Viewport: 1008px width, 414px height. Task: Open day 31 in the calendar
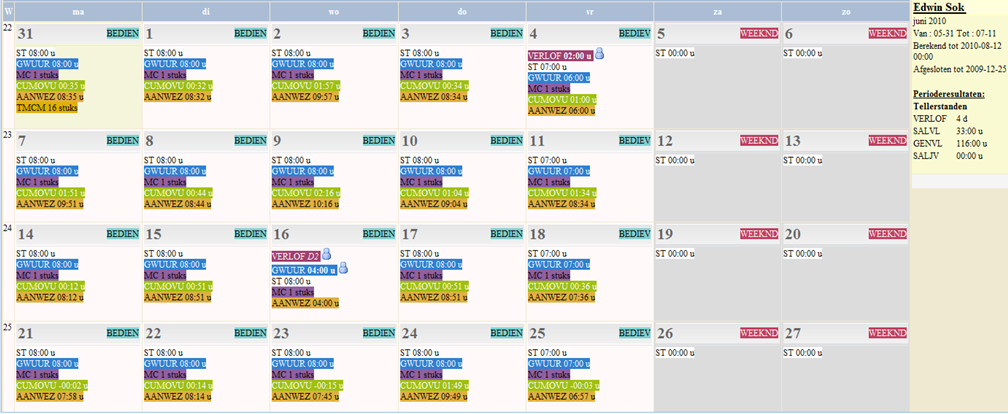tap(26, 34)
